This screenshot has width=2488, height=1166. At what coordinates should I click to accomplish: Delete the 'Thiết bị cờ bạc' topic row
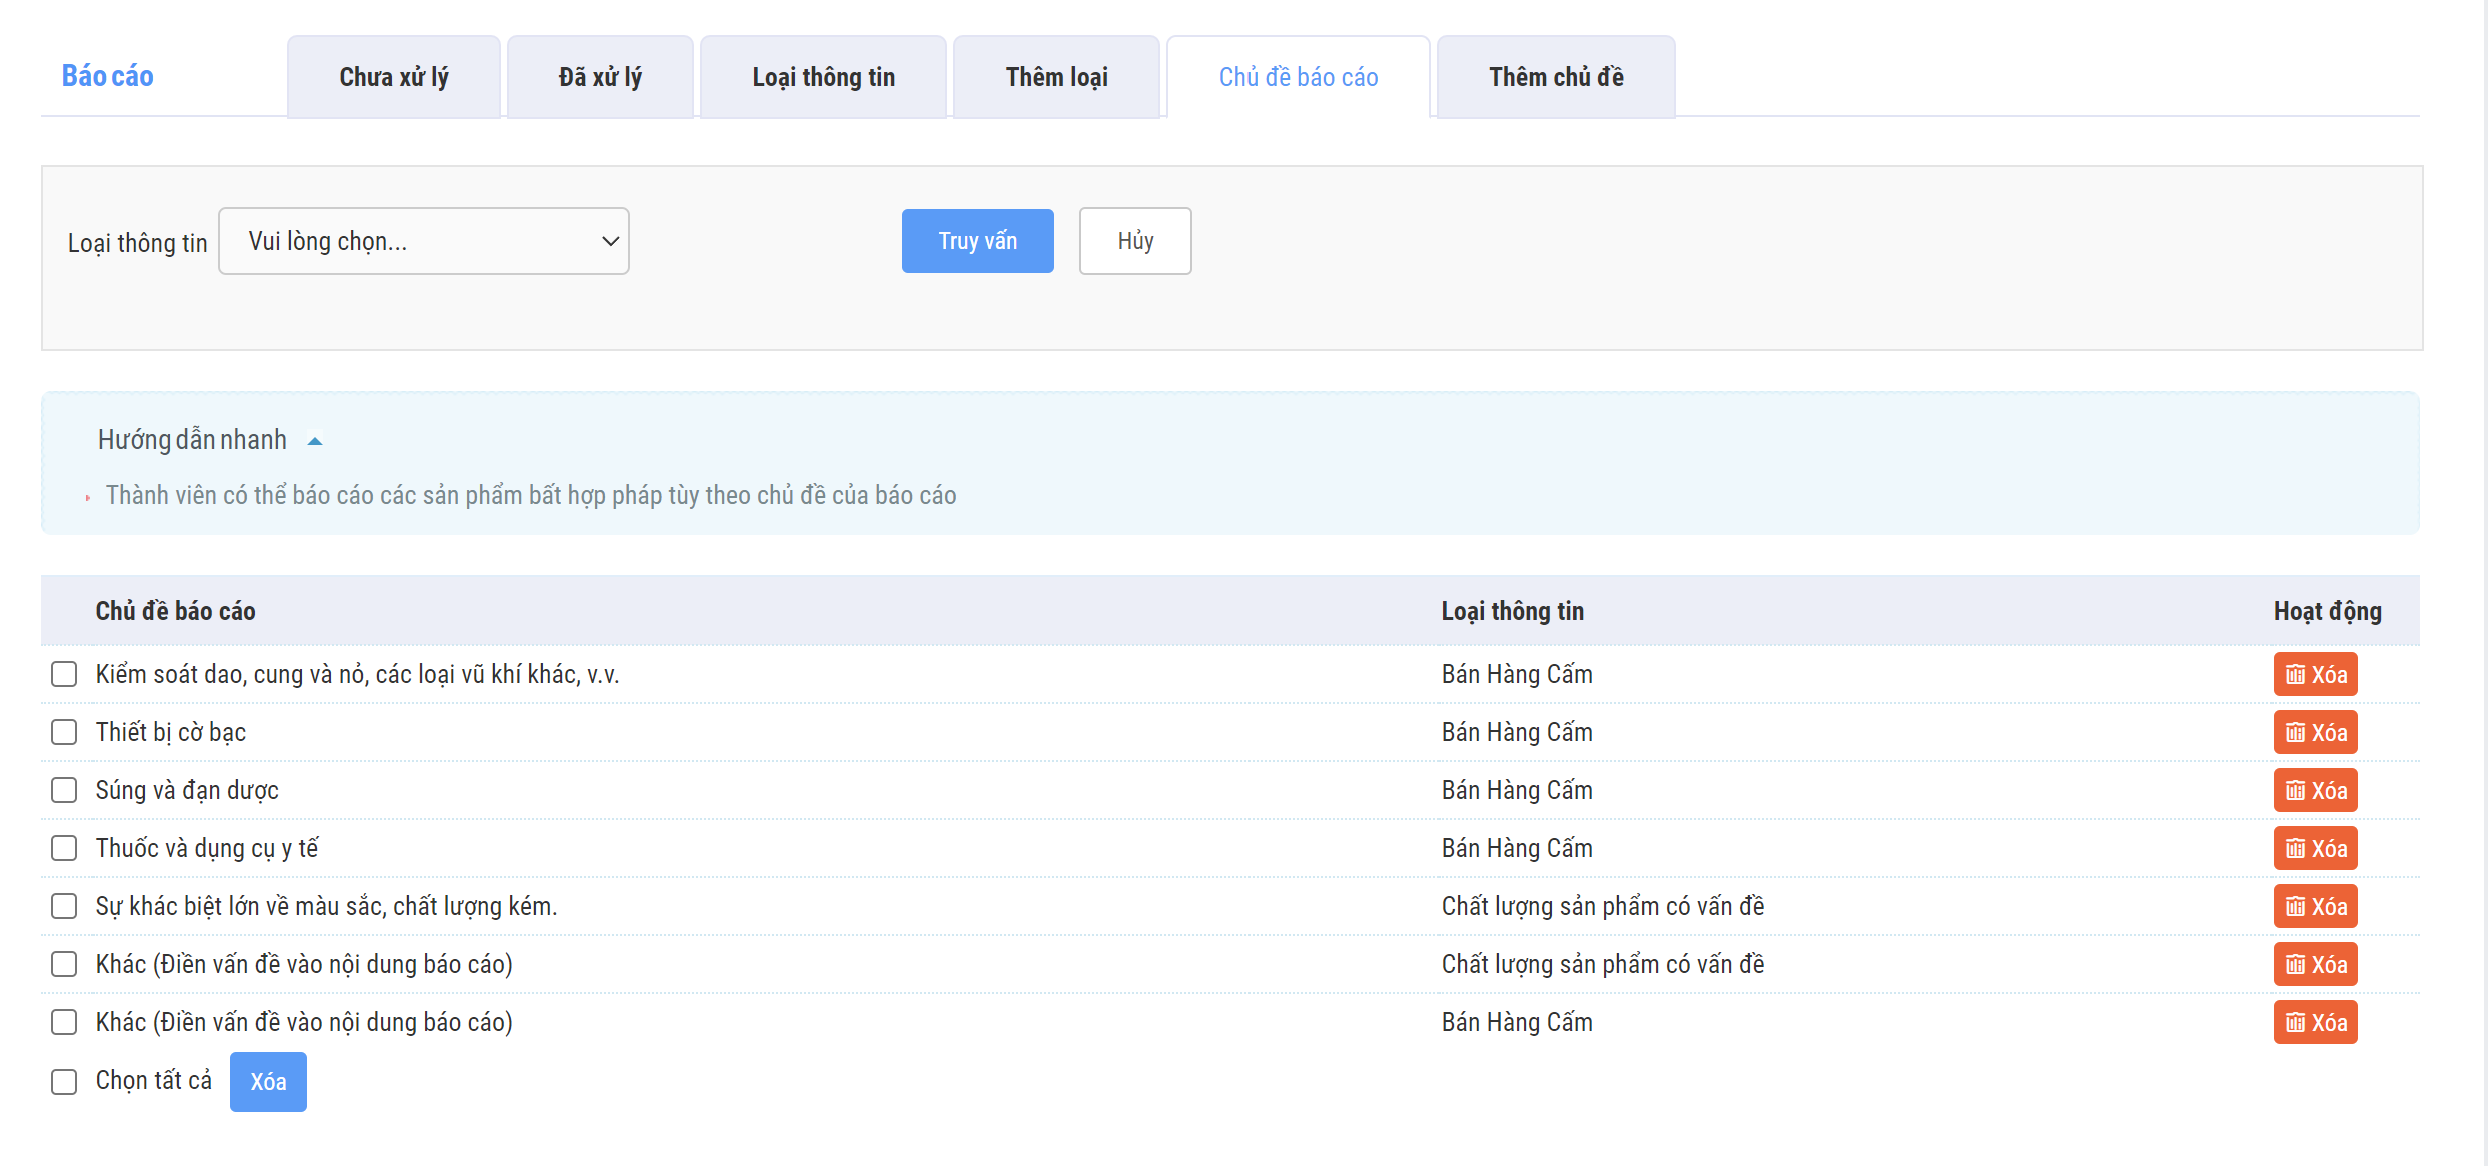(2315, 732)
